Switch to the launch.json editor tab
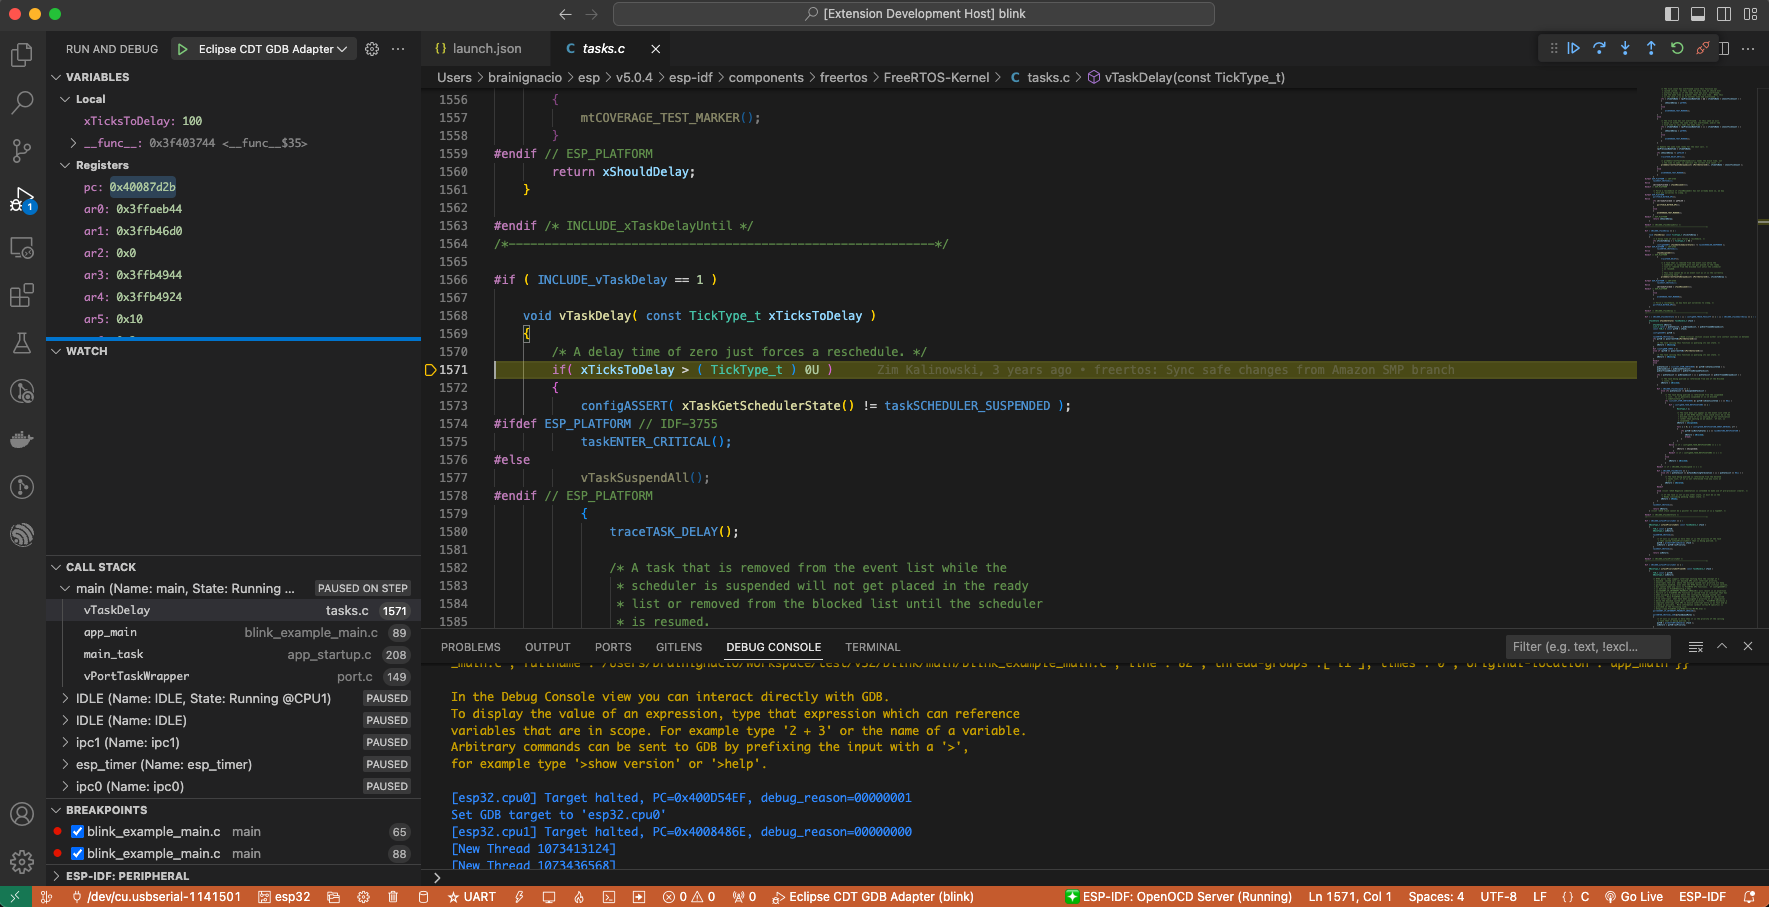Viewport: 1769px width, 907px height. pos(486,49)
